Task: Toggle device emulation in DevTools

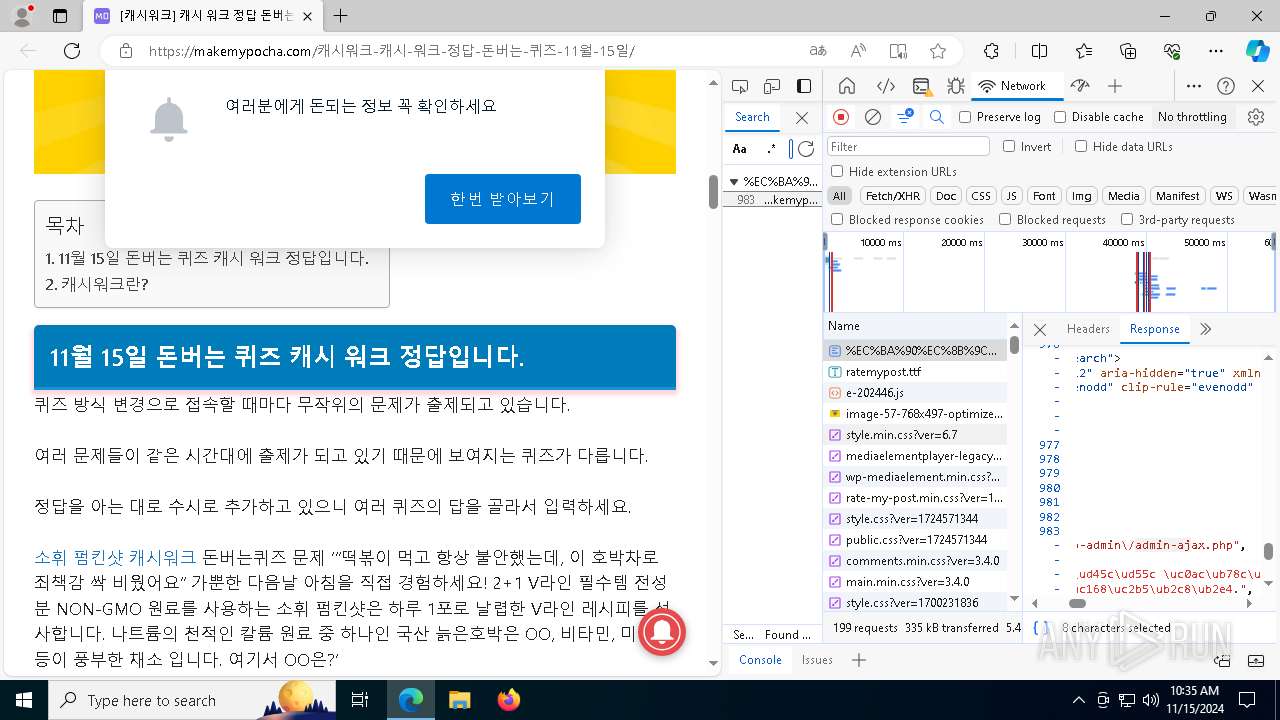Action: click(772, 86)
